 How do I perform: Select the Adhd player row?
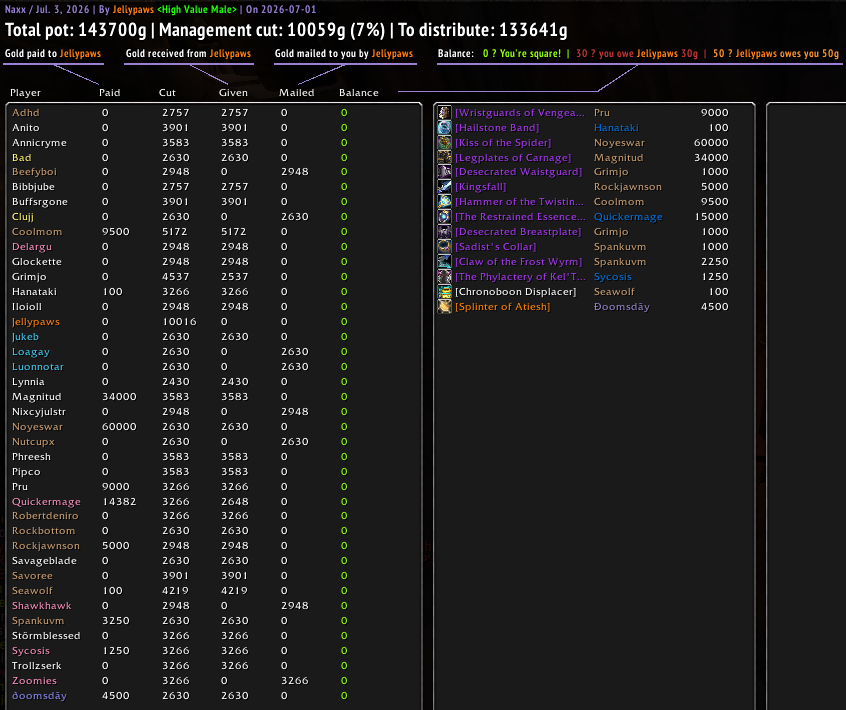pos(214,113)
